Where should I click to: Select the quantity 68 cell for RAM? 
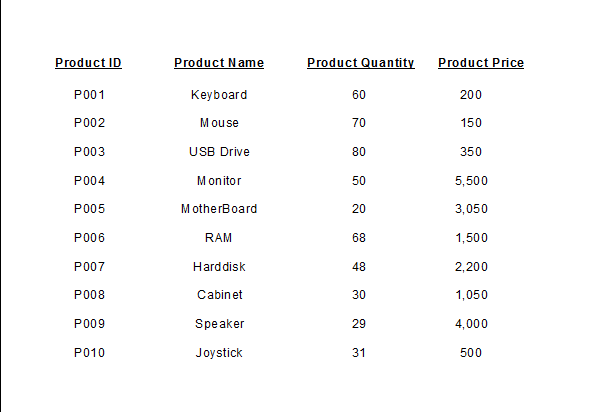tap(359, 238)
